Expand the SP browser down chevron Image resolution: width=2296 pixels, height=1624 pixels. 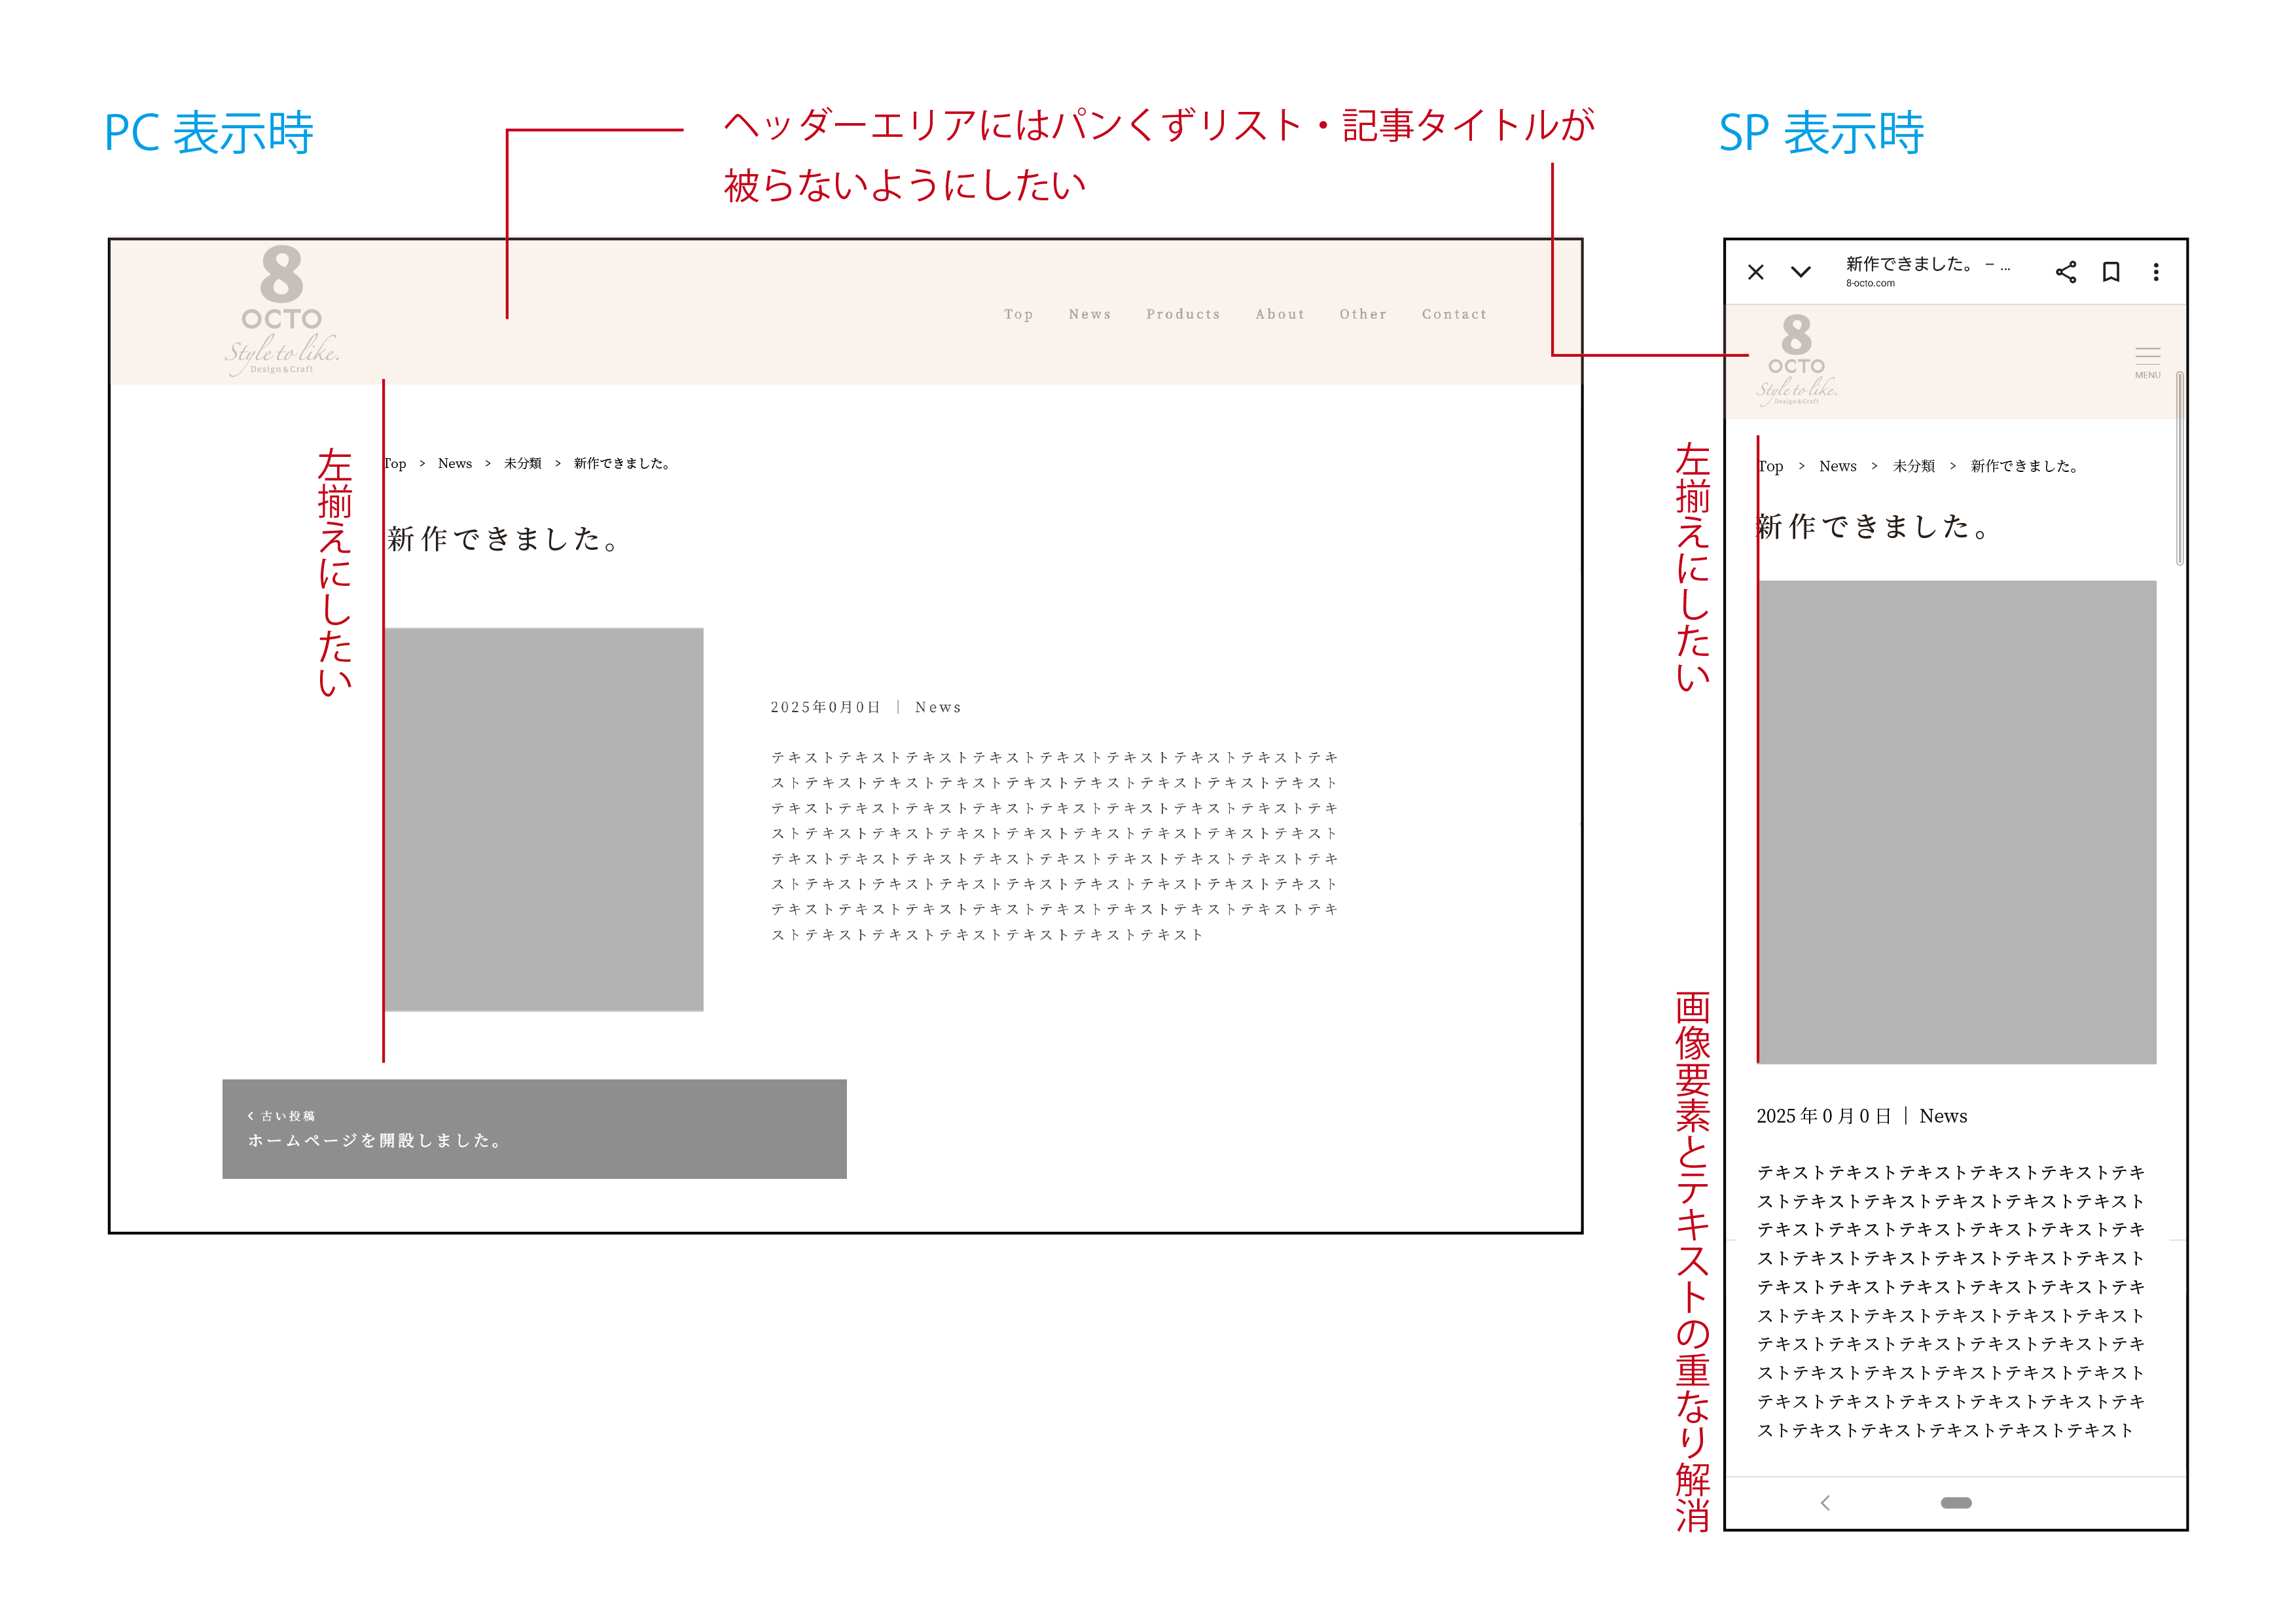tap(1801, 272)
